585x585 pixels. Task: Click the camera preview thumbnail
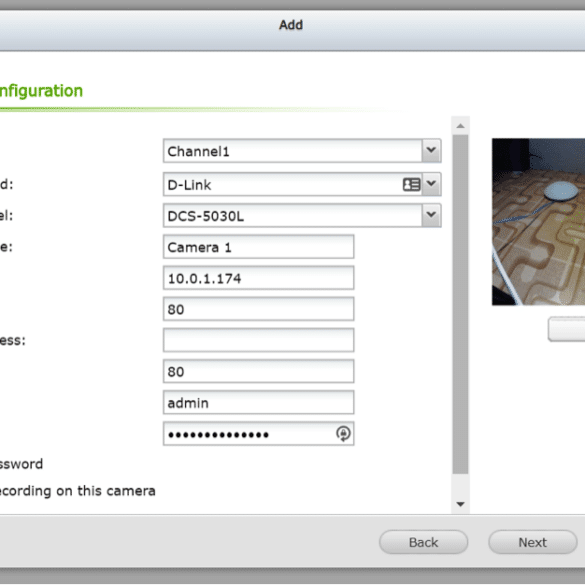coord(538,222)
